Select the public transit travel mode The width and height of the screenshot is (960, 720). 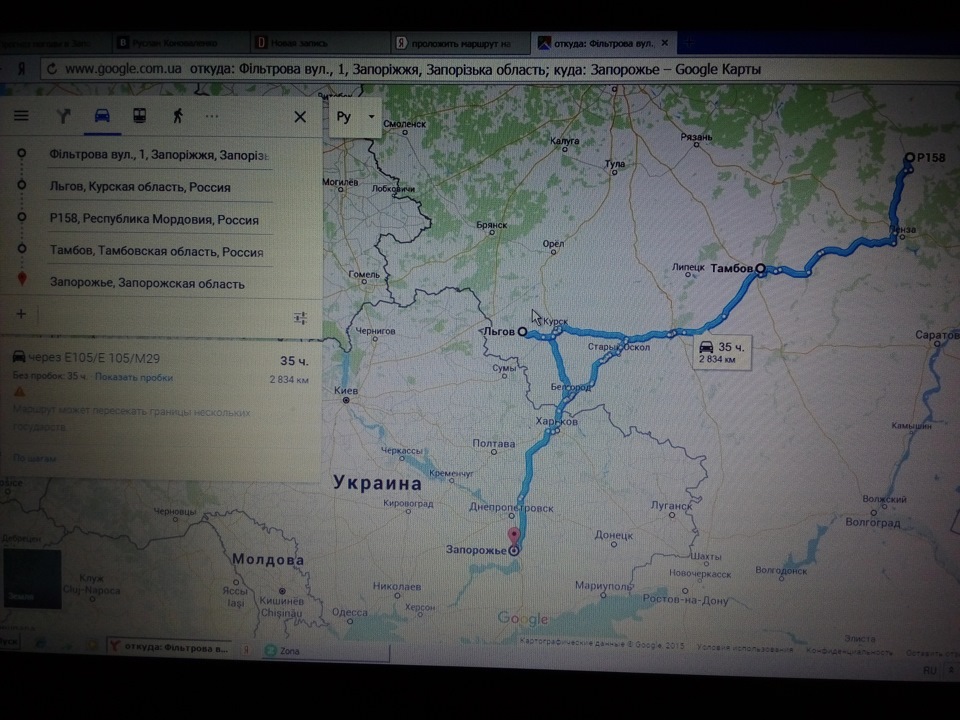pyautogui.click(x=140, y=116)
